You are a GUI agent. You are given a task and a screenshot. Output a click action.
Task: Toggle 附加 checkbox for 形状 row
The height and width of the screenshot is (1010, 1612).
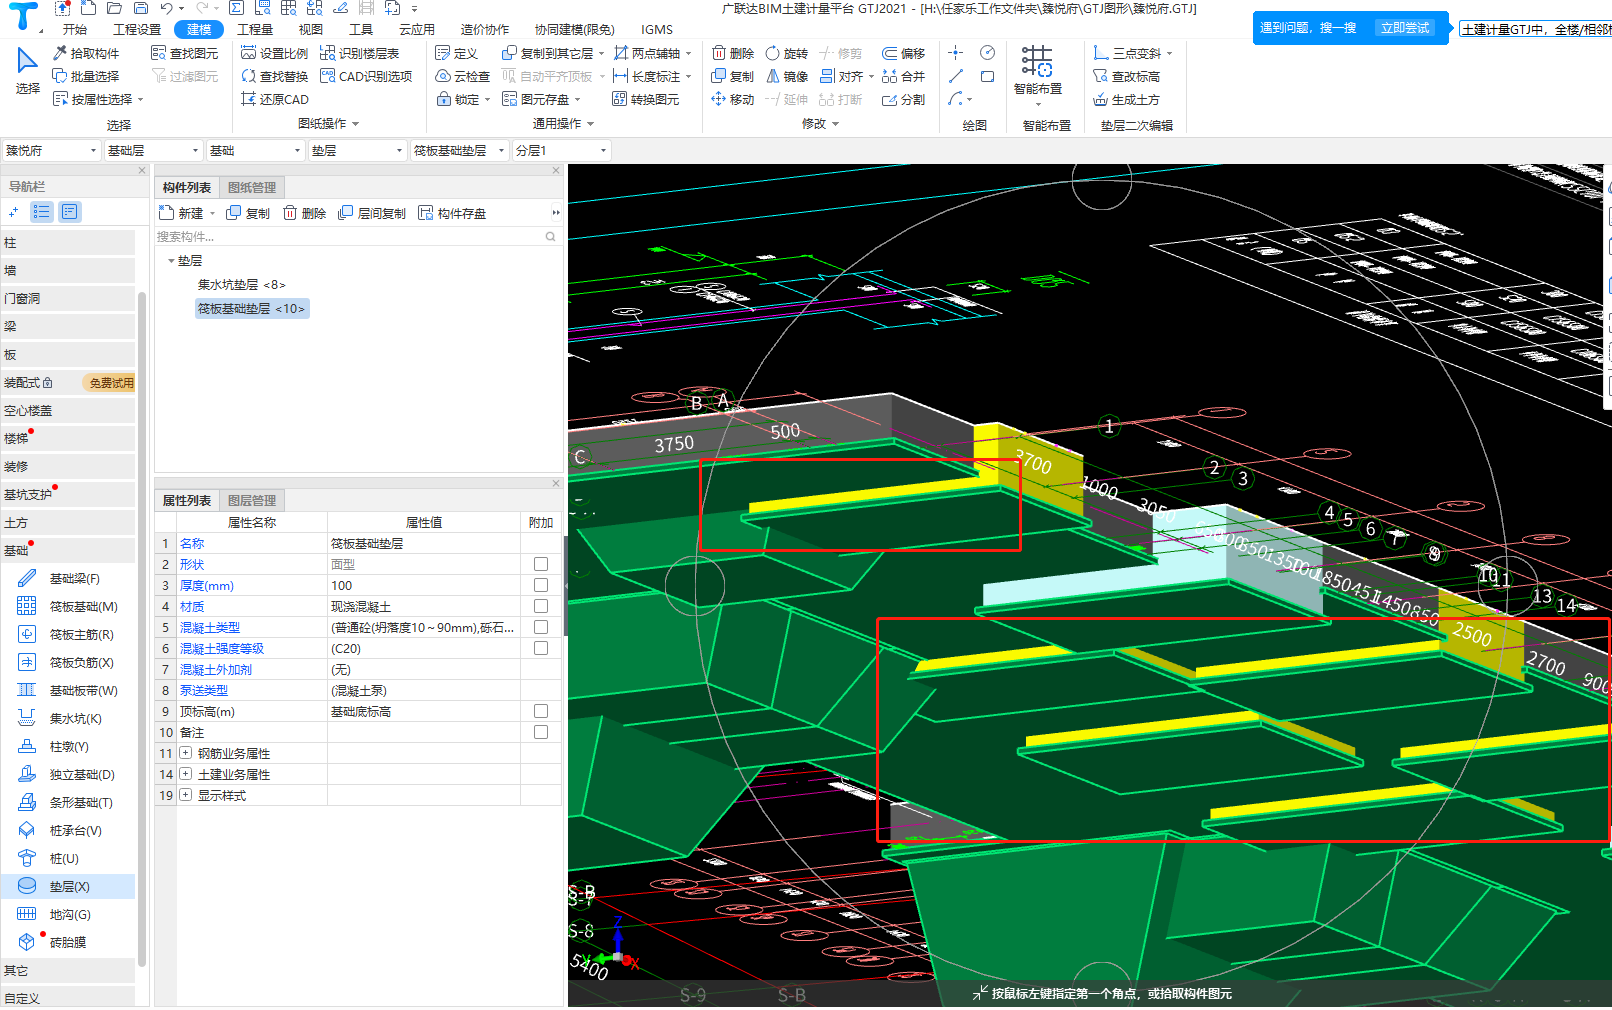pos(541,564)
